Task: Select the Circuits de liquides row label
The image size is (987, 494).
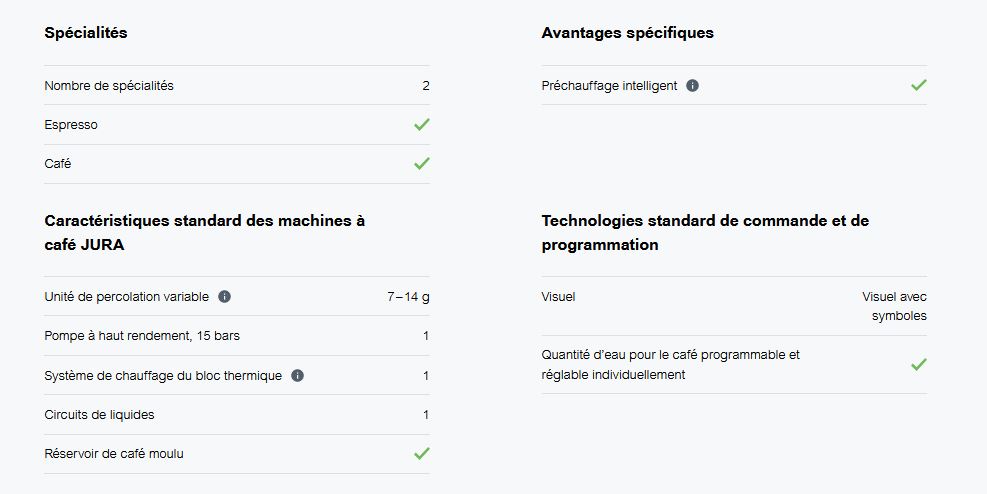Action: click(99, 415)
